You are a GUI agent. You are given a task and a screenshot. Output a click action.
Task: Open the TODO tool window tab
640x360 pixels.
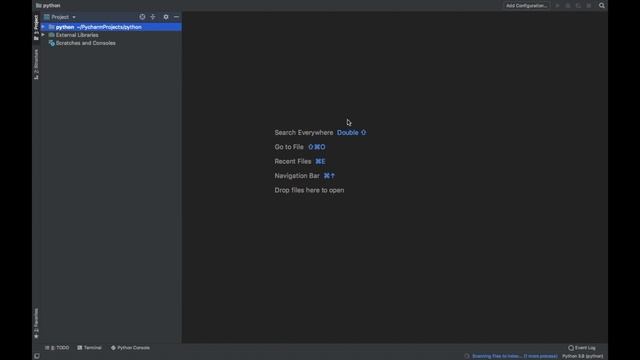coord(57,348)
